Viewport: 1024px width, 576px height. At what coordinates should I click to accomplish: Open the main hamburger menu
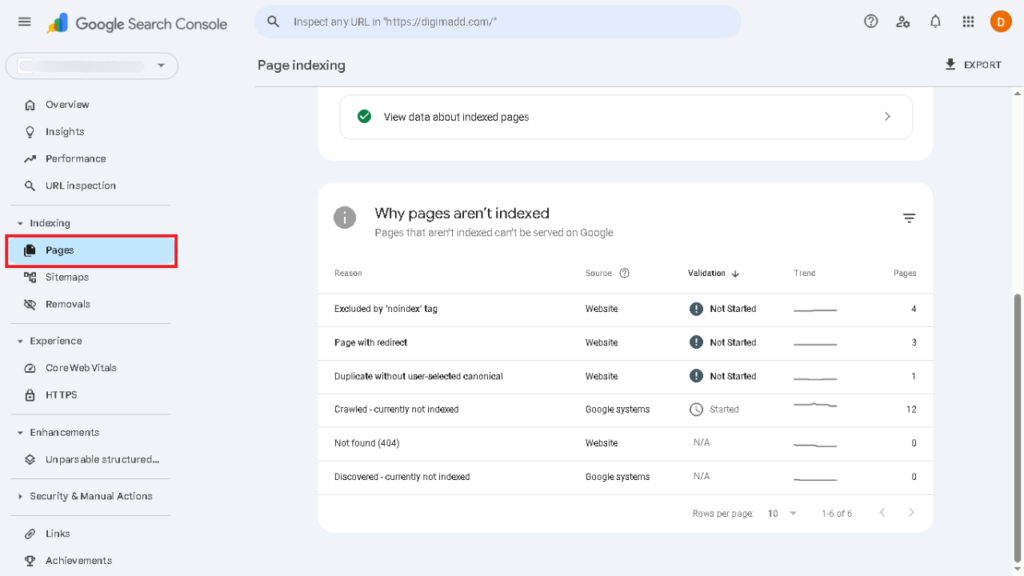tap(24, 22)
